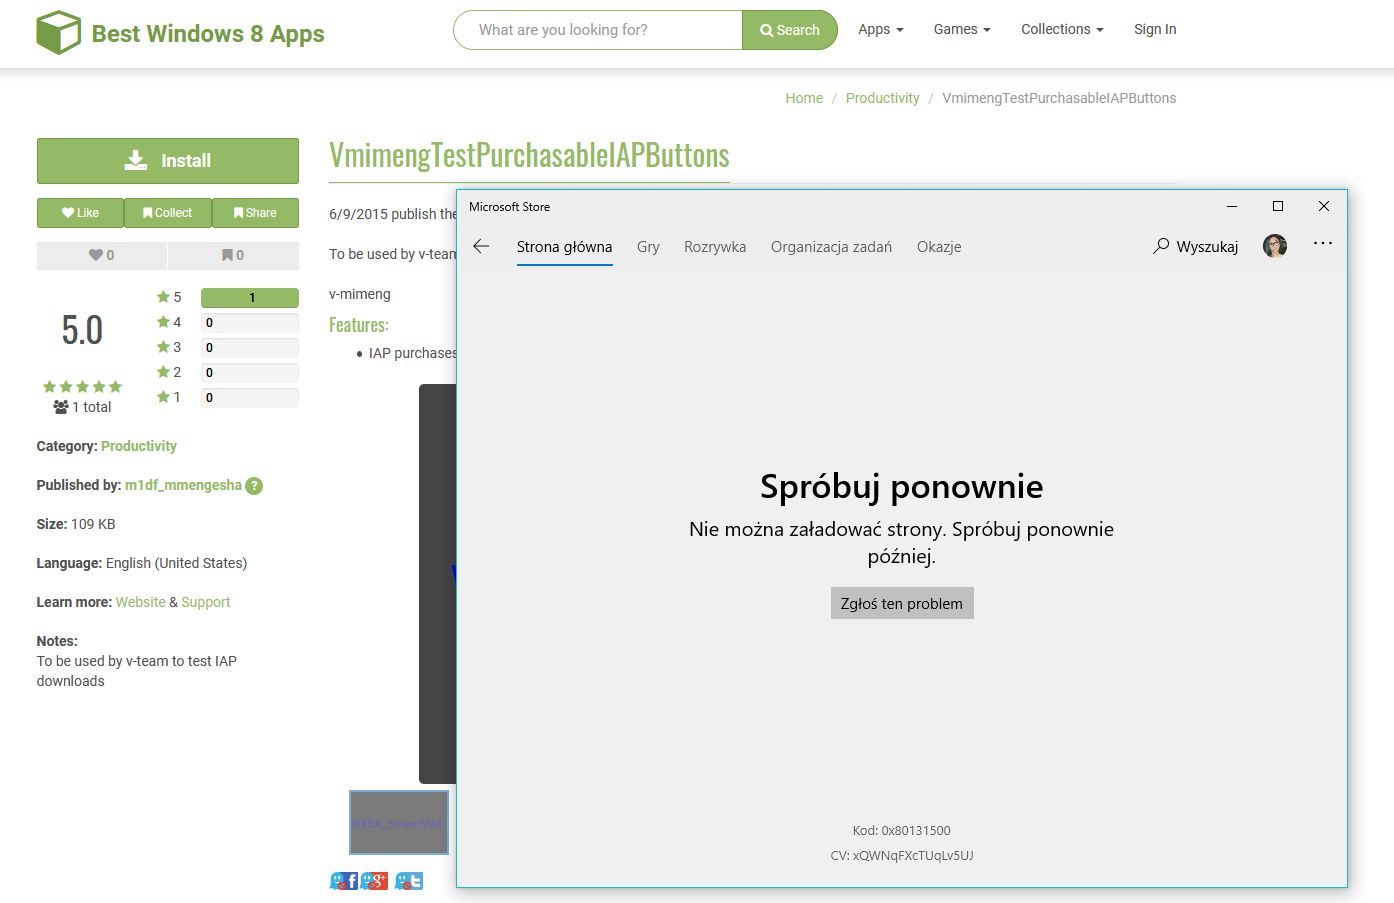The width and height of the screenshot is (1394, 903).
Task: Click the 'Language: English (United States)' text
Action: tap(142, 563)
